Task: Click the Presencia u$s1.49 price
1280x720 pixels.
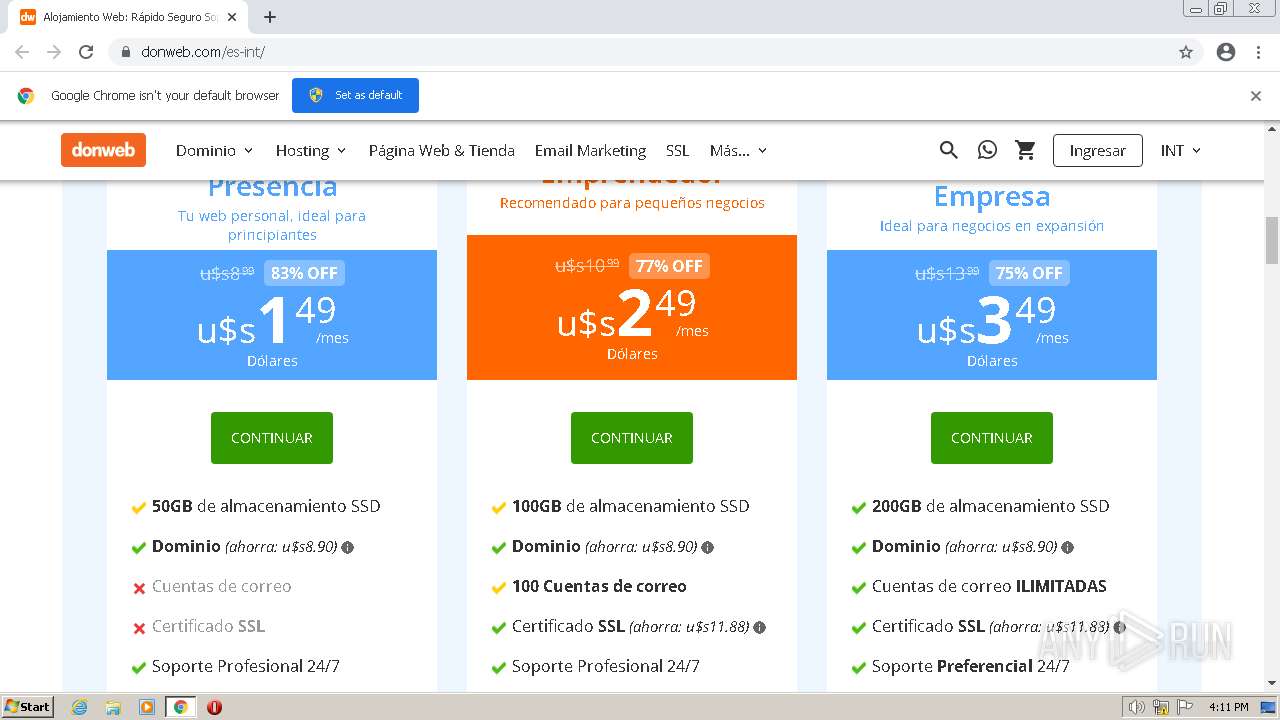Action: 272,320
